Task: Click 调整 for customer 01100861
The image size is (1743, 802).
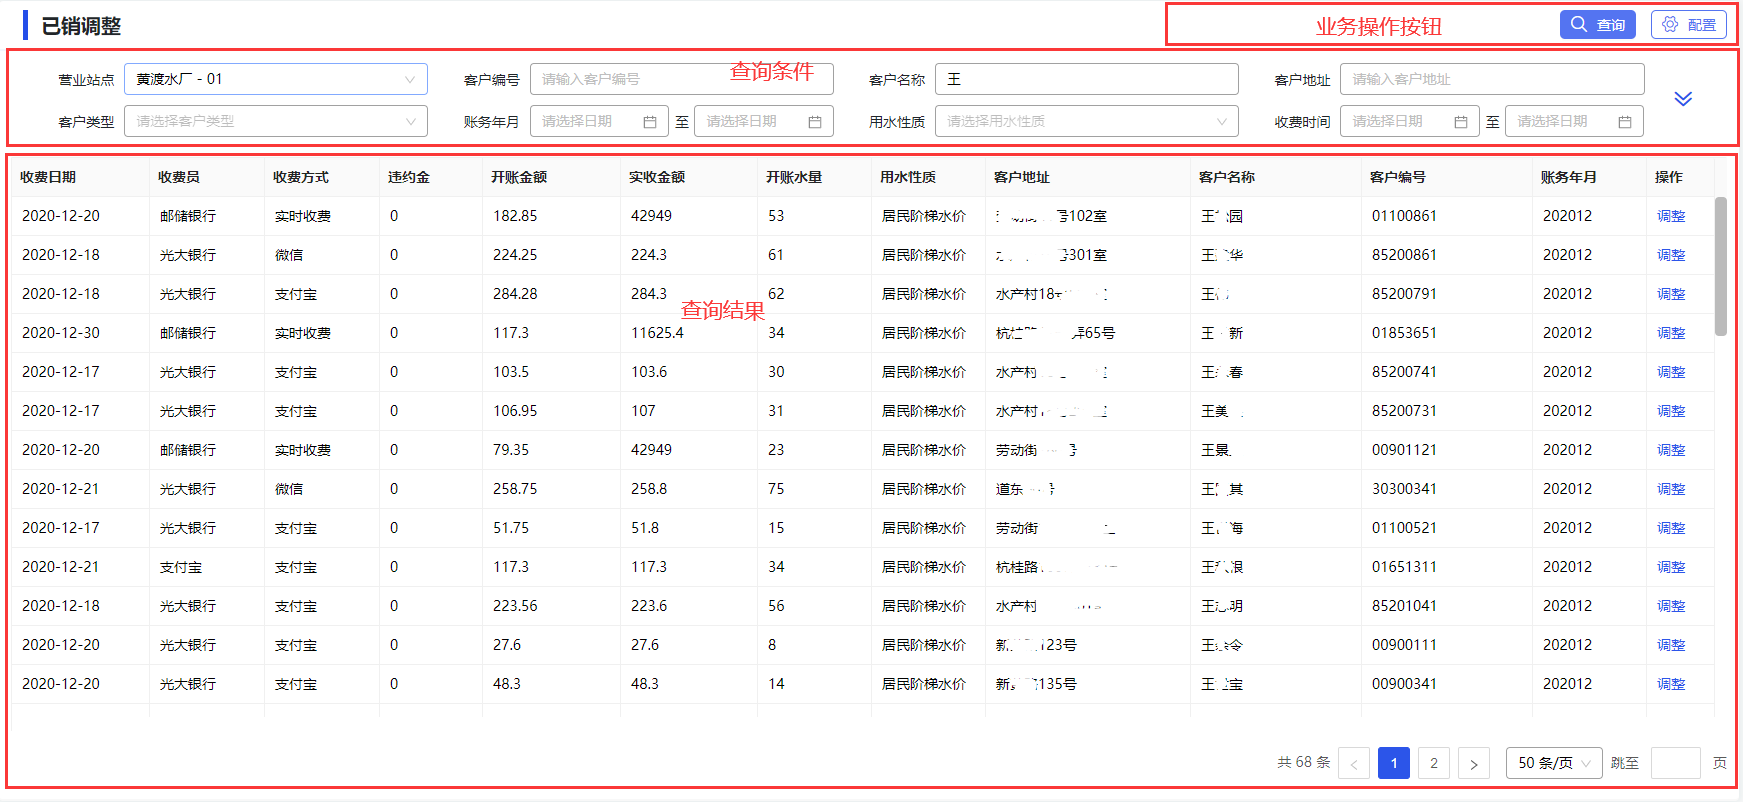Action: point(1671,216)
